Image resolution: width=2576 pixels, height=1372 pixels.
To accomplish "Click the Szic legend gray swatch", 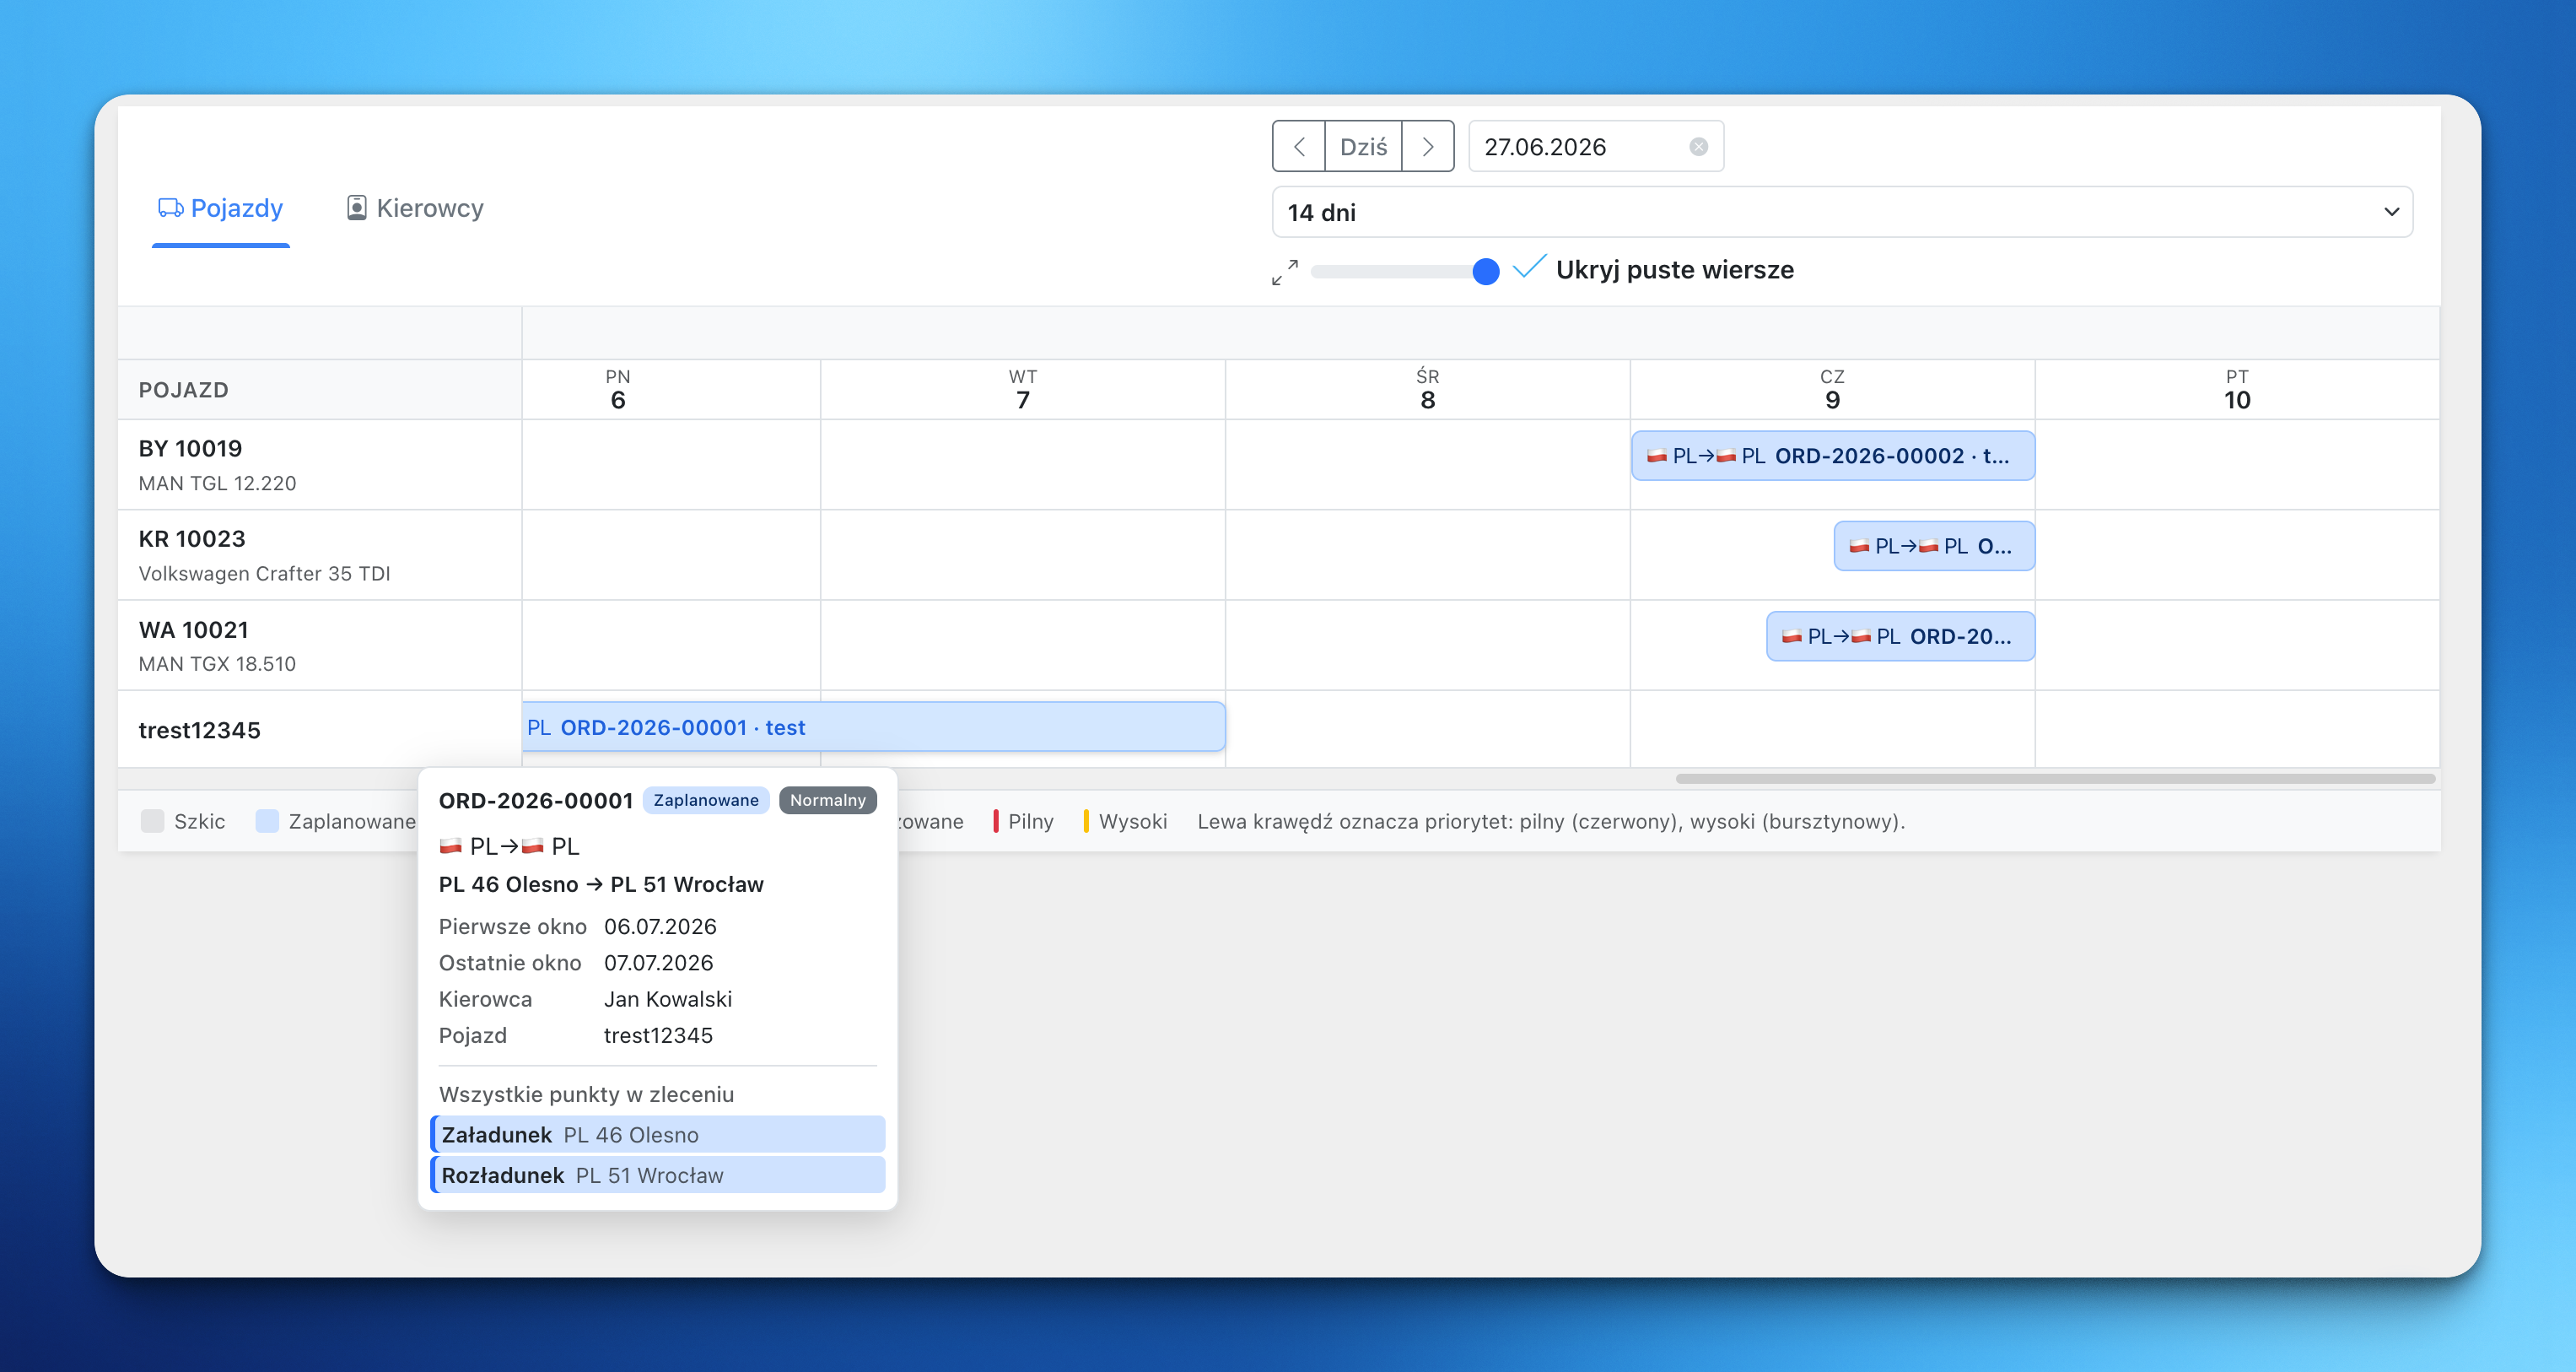I will point(152,821).
